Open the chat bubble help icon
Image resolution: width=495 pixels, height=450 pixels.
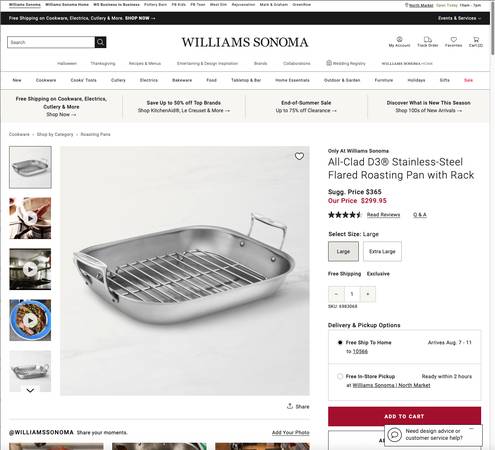tap(395, 435)
